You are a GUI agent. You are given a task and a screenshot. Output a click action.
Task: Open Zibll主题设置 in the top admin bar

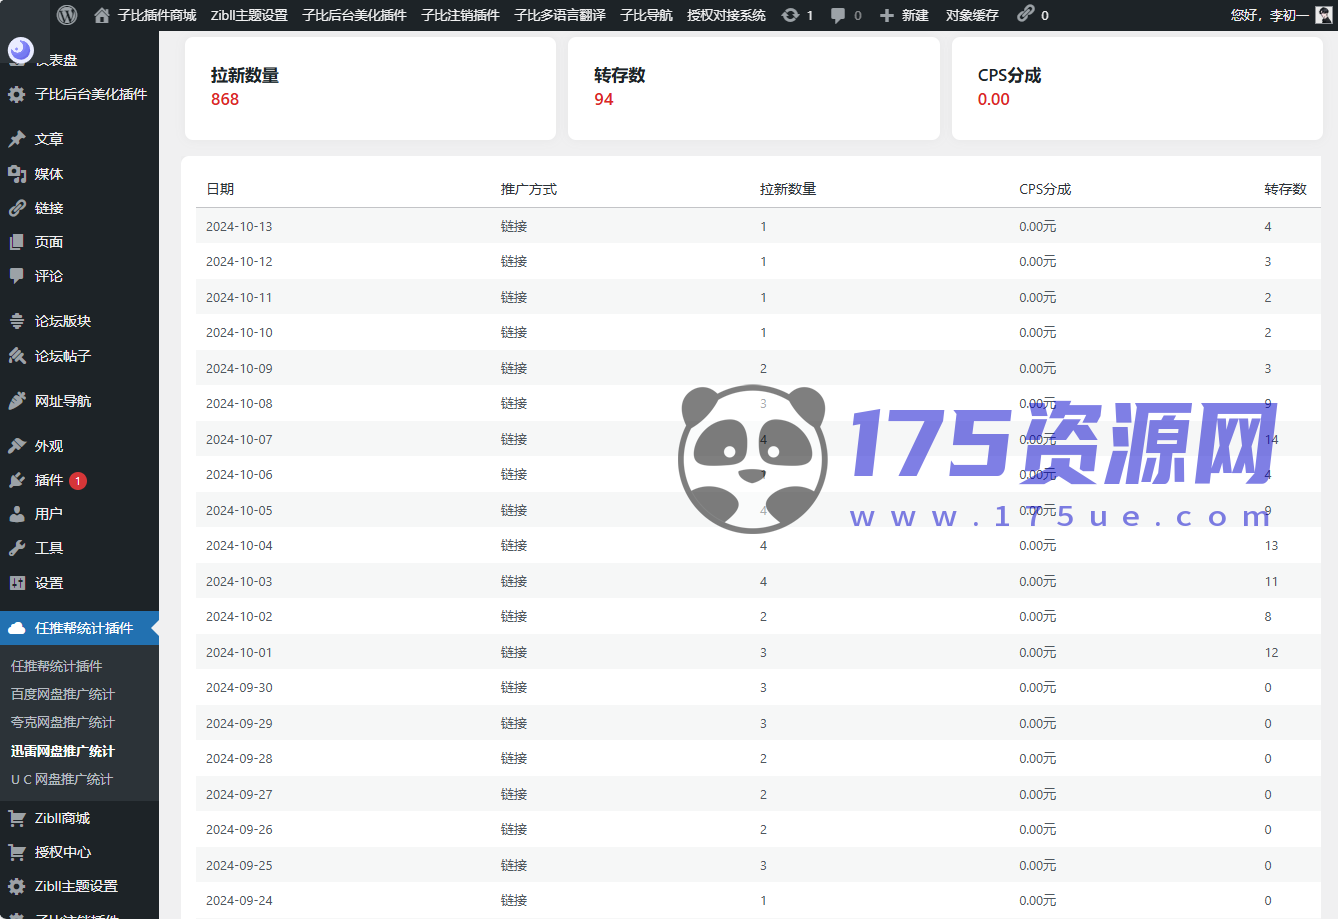click(x=249, y=15)
